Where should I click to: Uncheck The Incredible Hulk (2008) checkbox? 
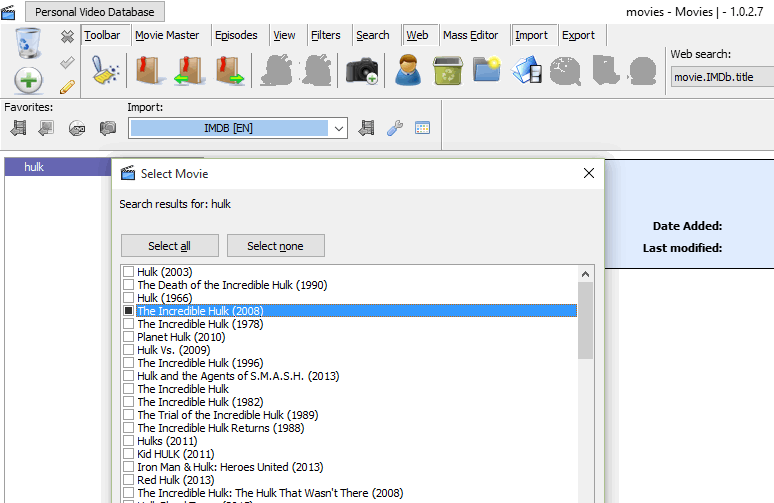pos(129,310)
